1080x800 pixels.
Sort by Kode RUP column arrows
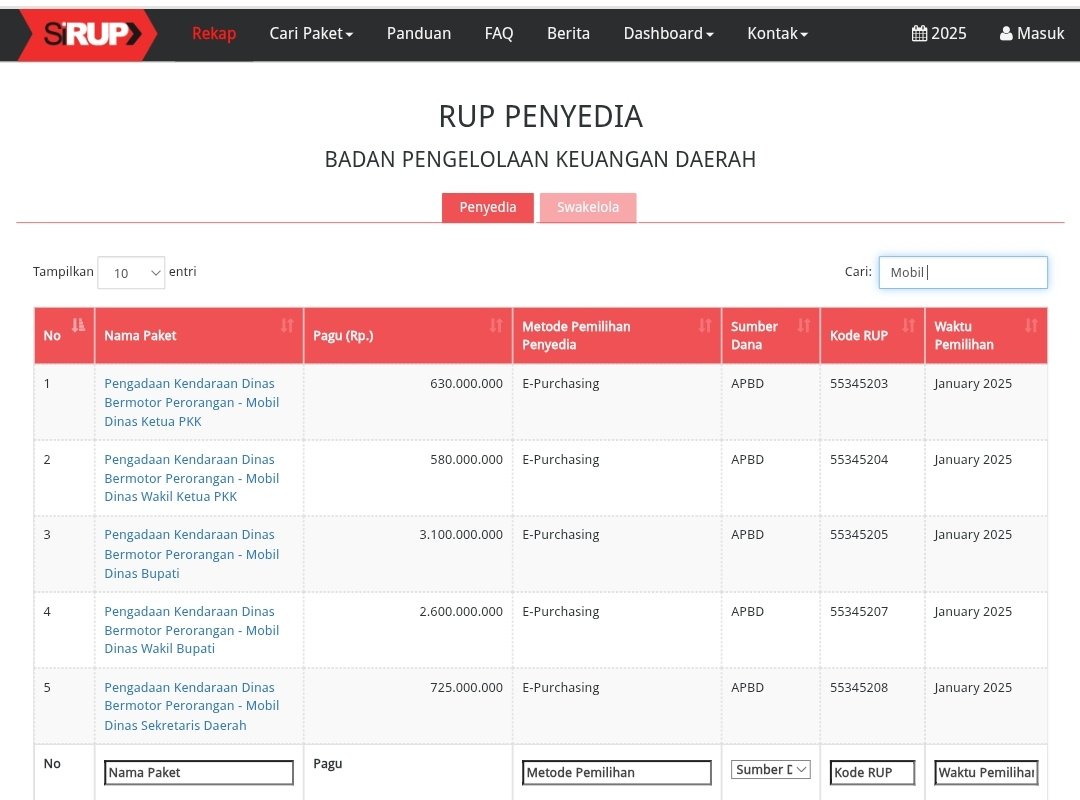(909, 325)
